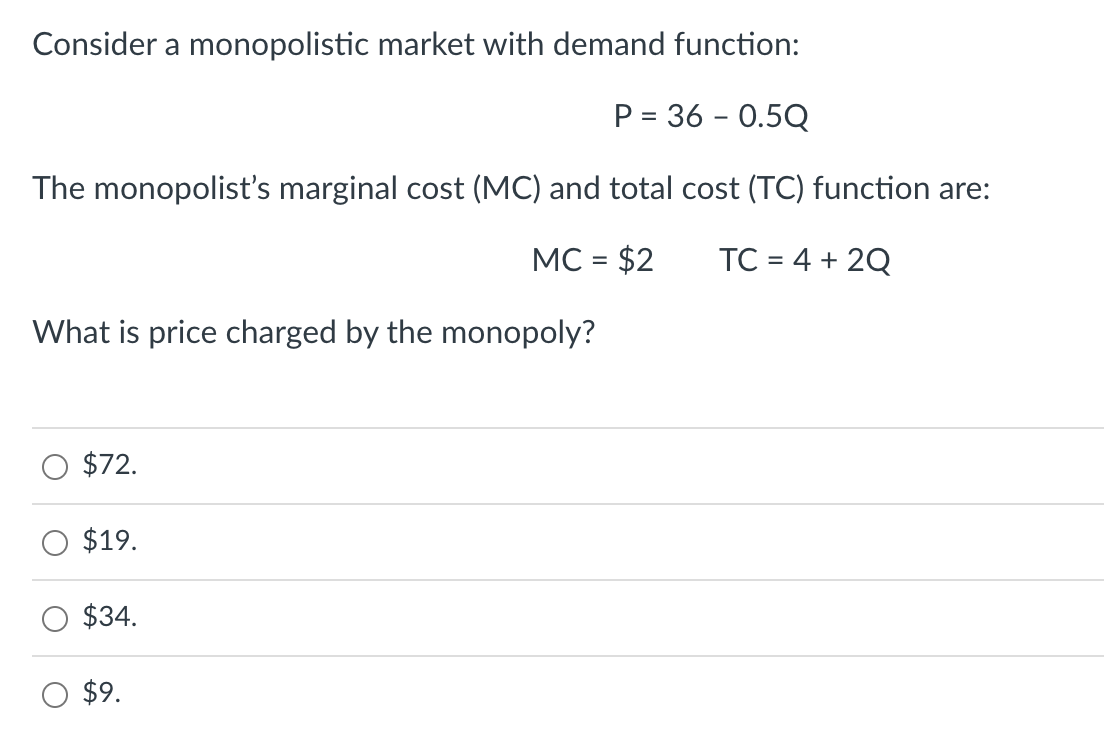Click the demand function P = 36 - 0.5Q
The image size is (1104, 754).
click(710, 116)
